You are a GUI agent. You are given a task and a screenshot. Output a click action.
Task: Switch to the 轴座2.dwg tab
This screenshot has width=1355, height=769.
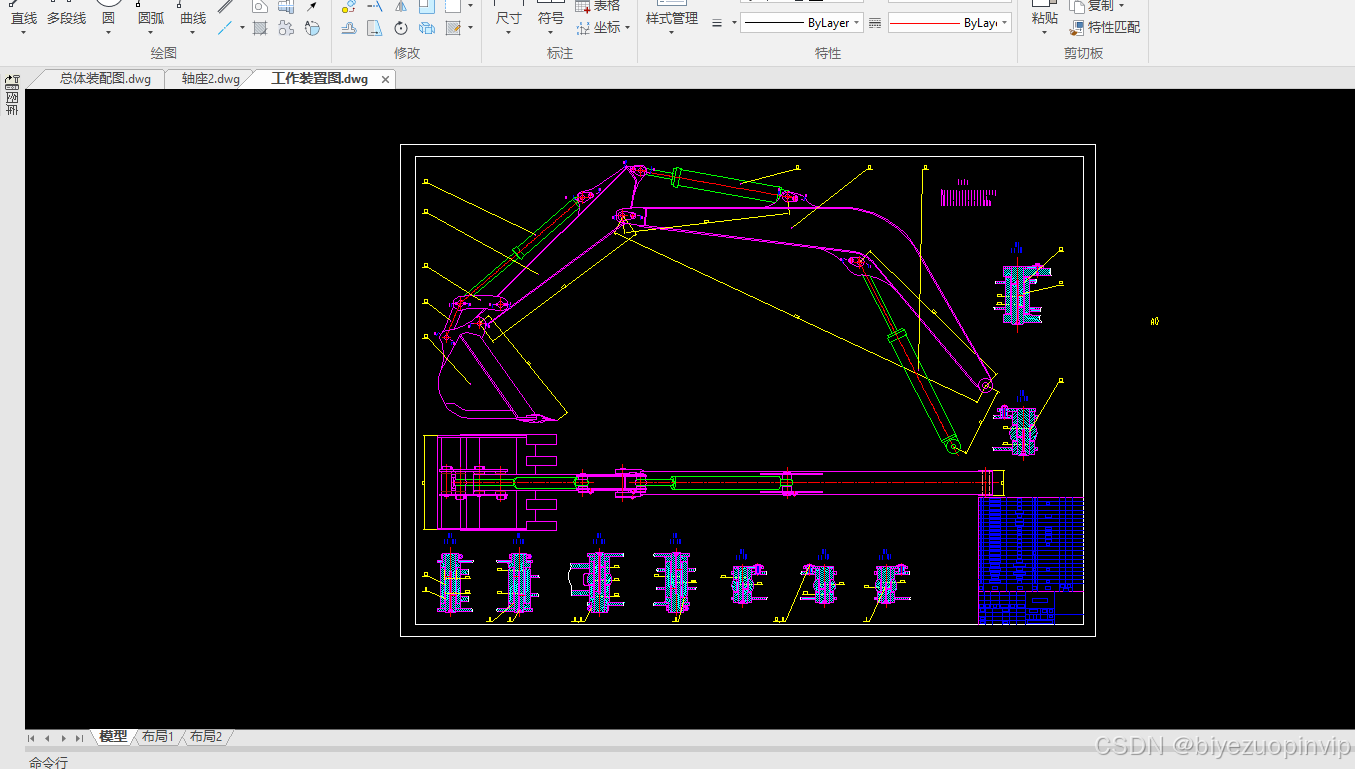click(x=210, y=79)
